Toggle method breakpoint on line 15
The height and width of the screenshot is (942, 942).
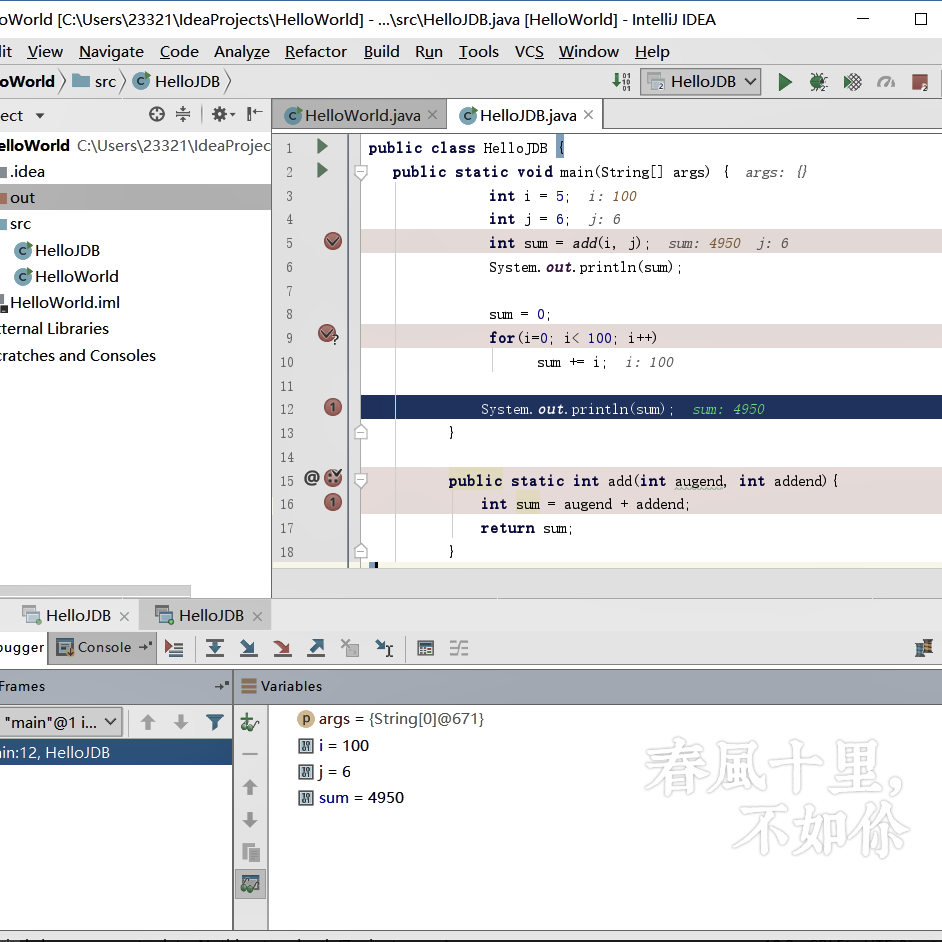coord(333,478)
